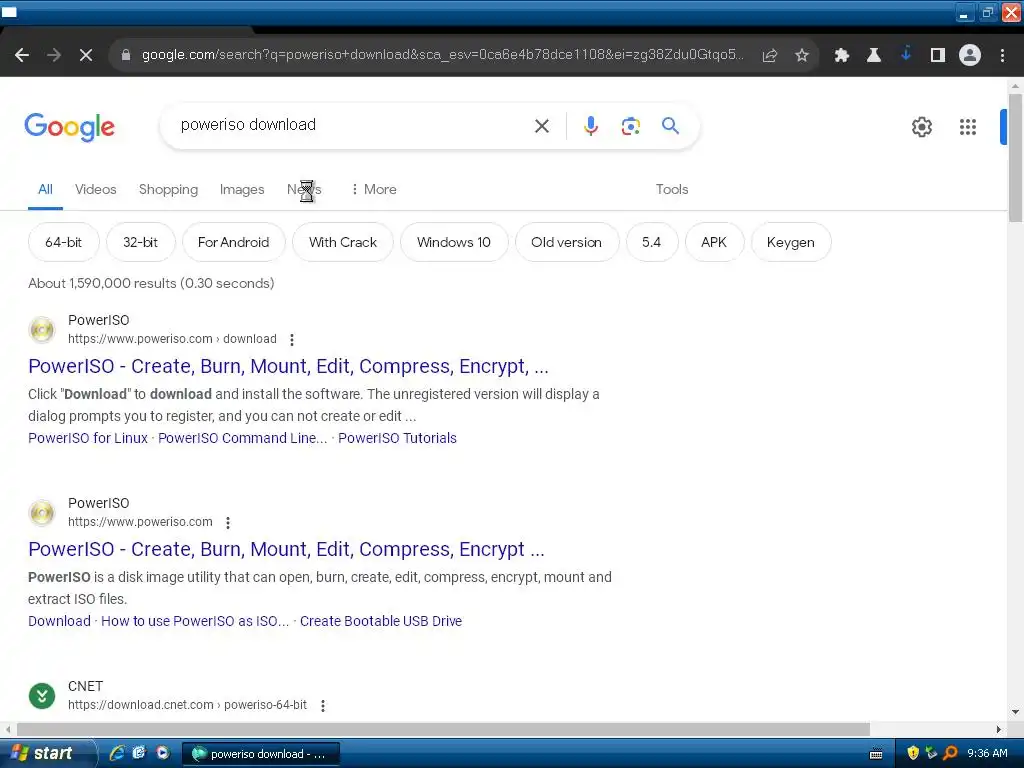Open the downloads arrow icon
Screen dimensions: 1024x768
coord(906,54)
